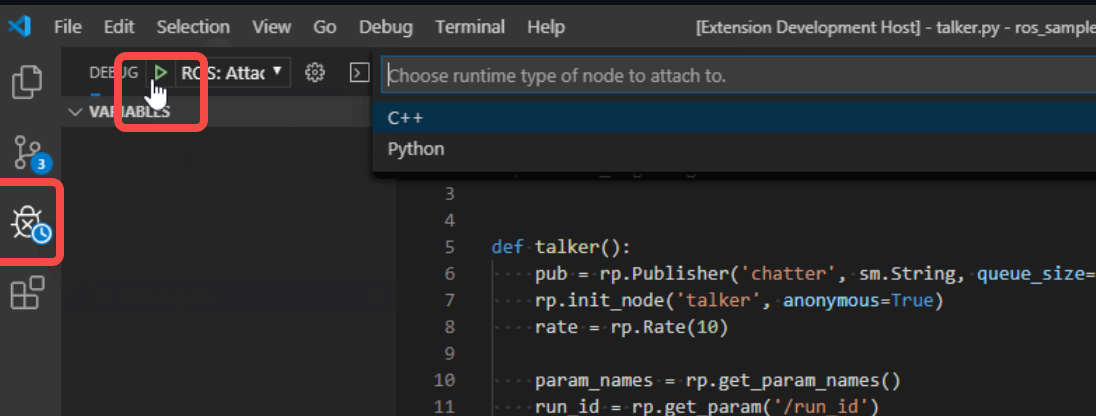The image size is (1096, 416).
Task: Open the Terminal menu
Action: click(x=470, y=27)
